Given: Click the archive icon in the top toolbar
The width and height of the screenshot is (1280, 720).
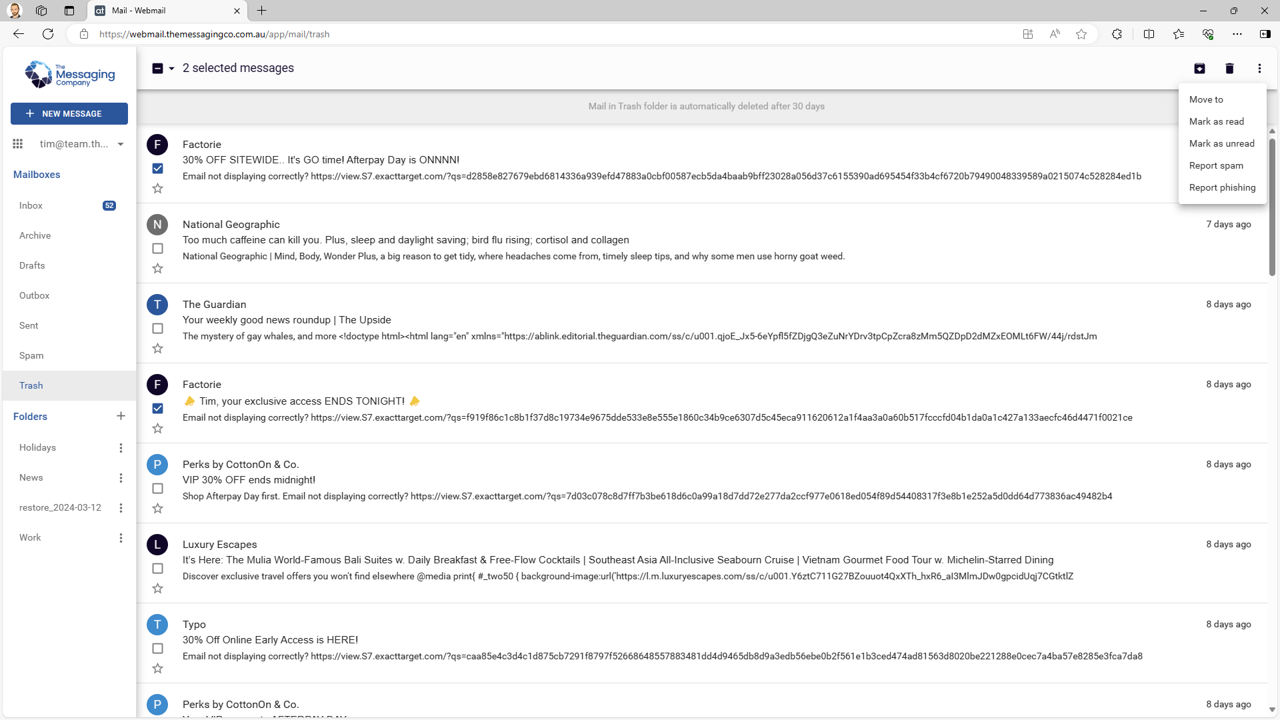Looking at the screenshot, I should (x=1200, y=68).
